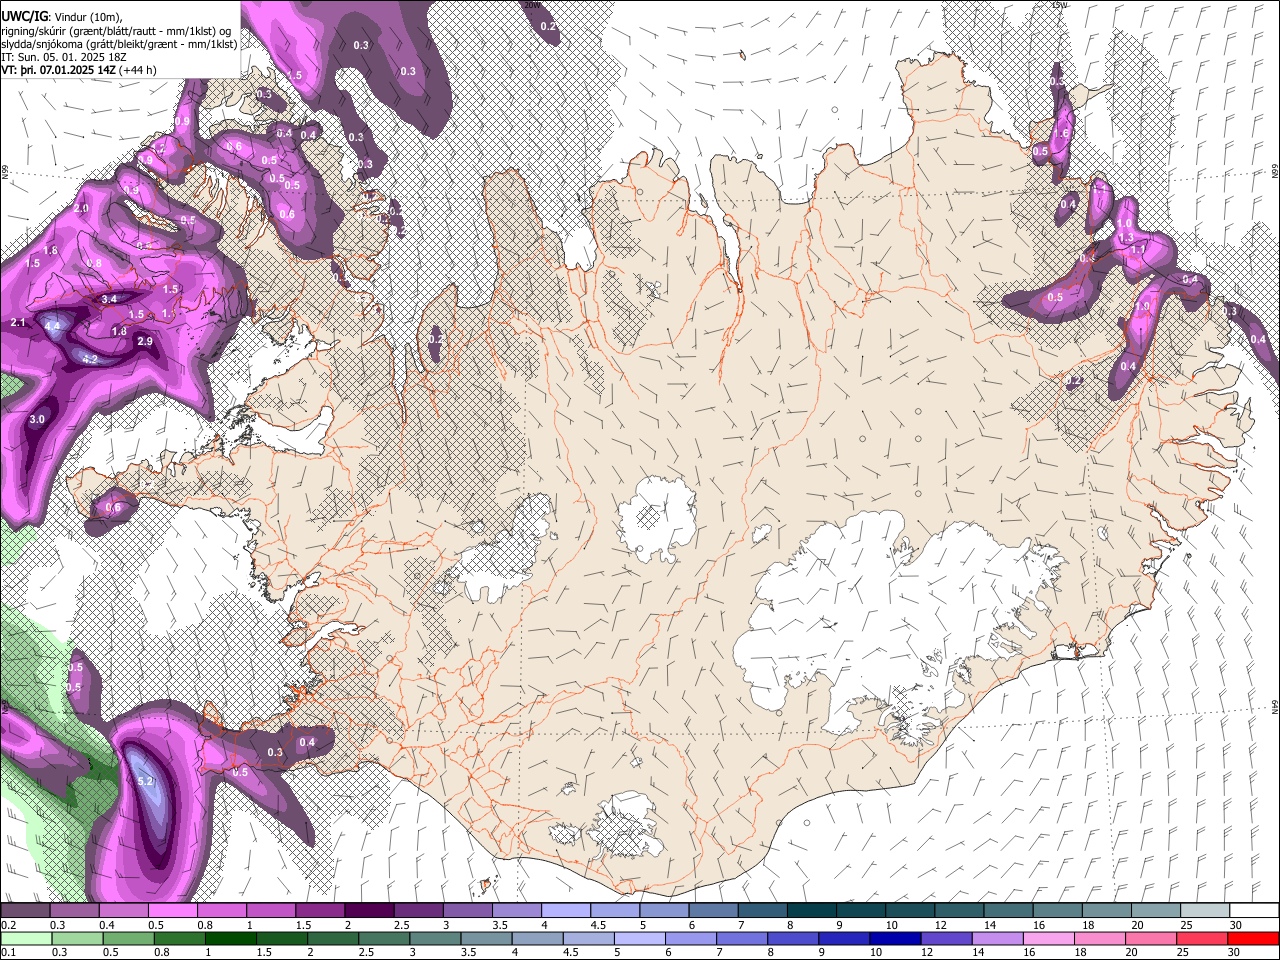Click the 'UWC/IG: Vindur (10m)' title line
1280x960 pixels.
(62, 15)
